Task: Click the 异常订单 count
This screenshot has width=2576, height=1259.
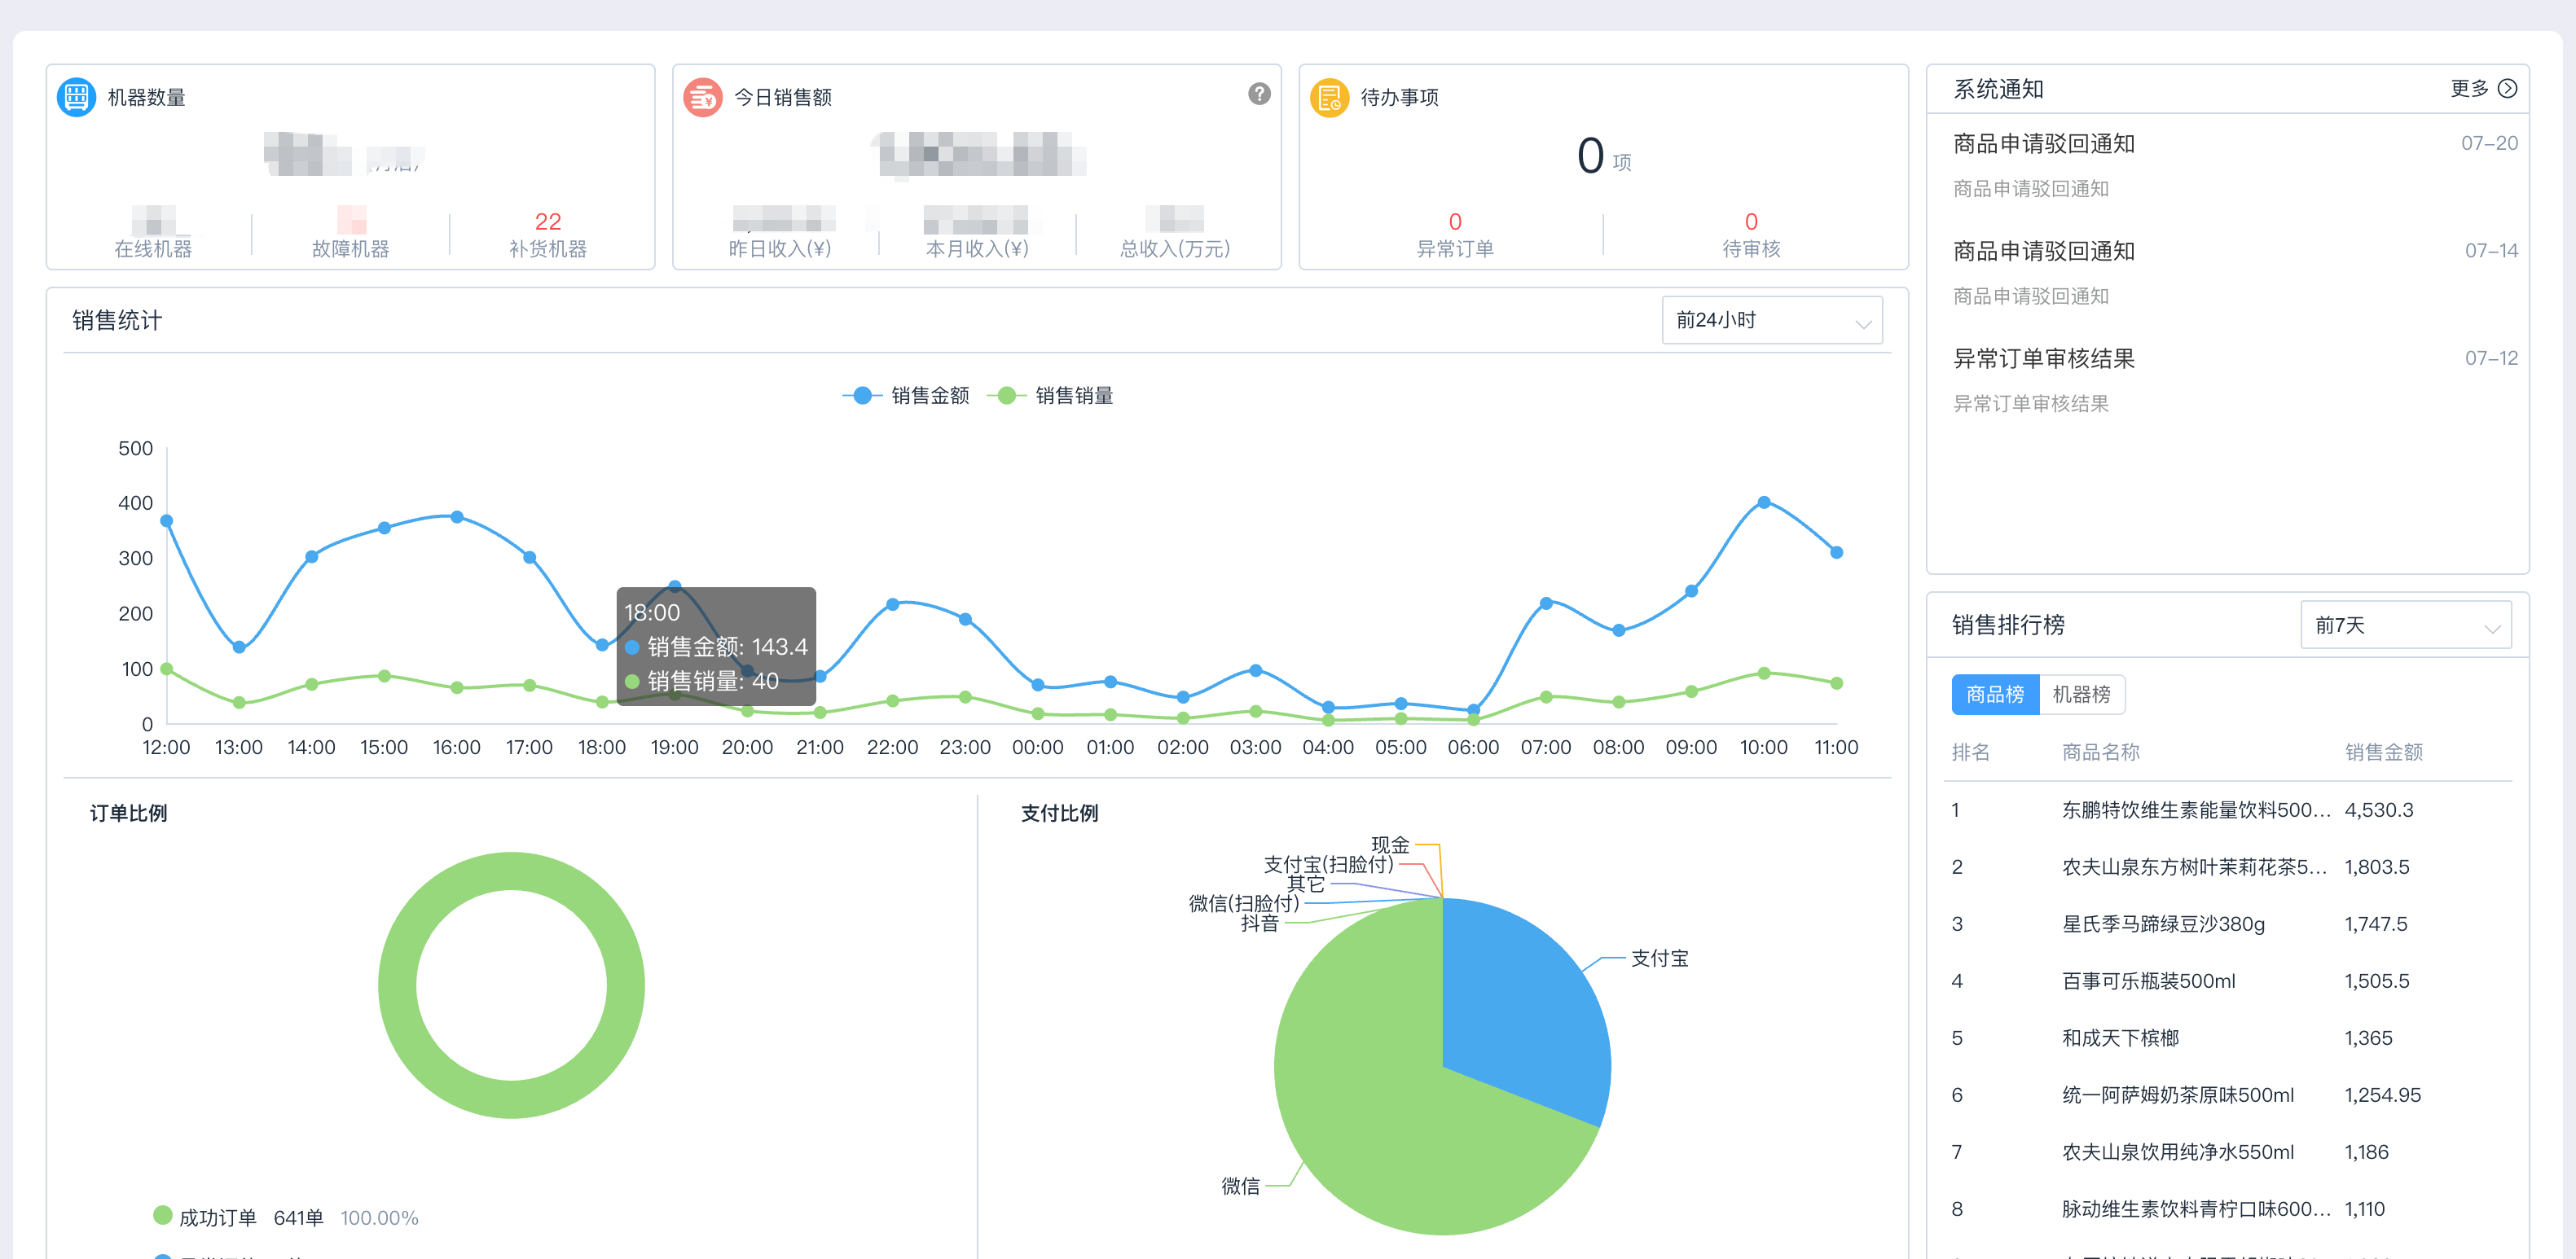Action: (x=1455, y=221)
